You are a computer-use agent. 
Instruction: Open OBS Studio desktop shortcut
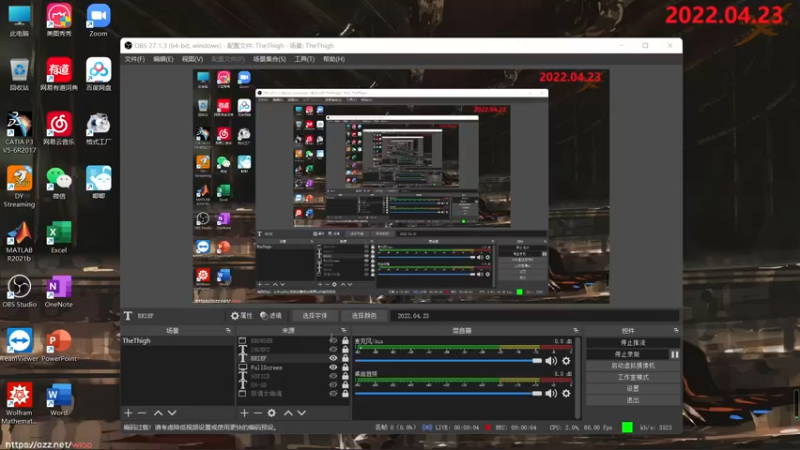[x=19, y=291]
